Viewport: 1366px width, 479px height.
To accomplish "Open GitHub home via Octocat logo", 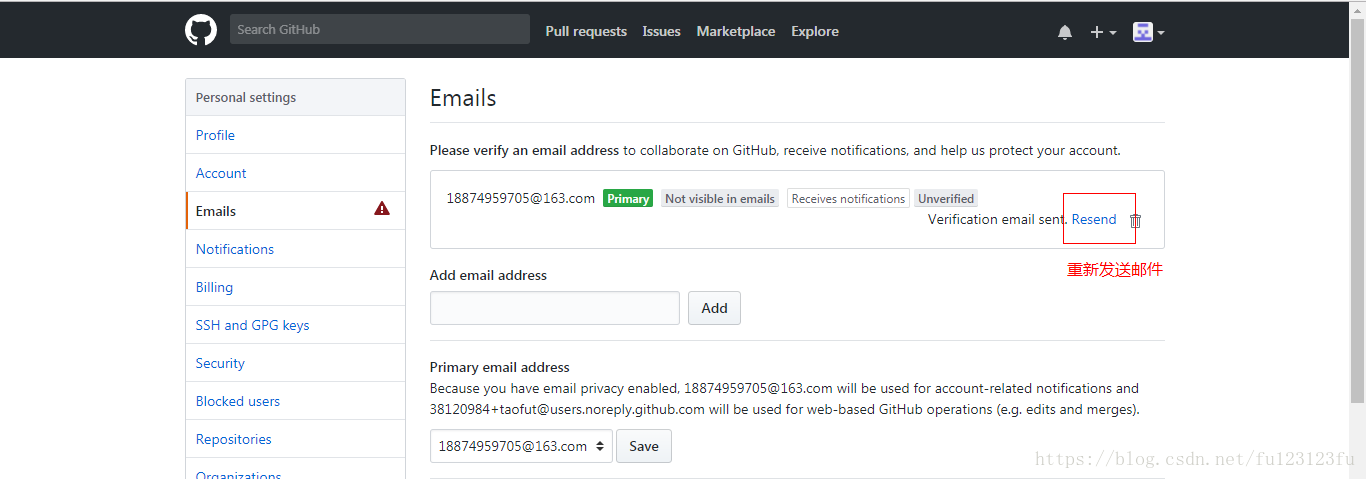I will [x=201, y=30].
